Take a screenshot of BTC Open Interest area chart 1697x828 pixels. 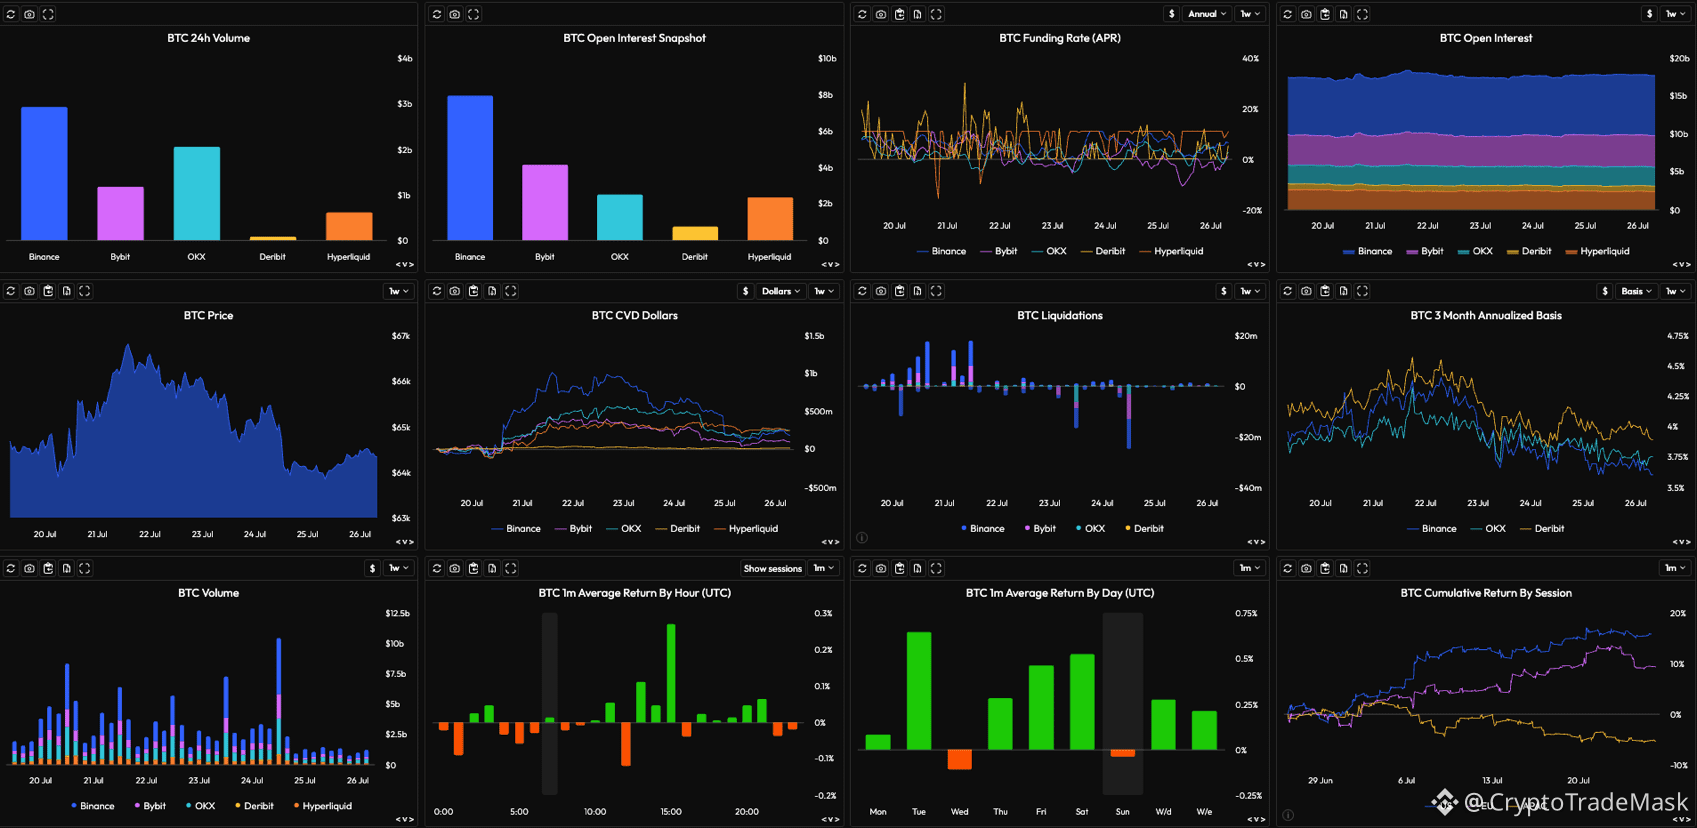tap(1306, 14)
